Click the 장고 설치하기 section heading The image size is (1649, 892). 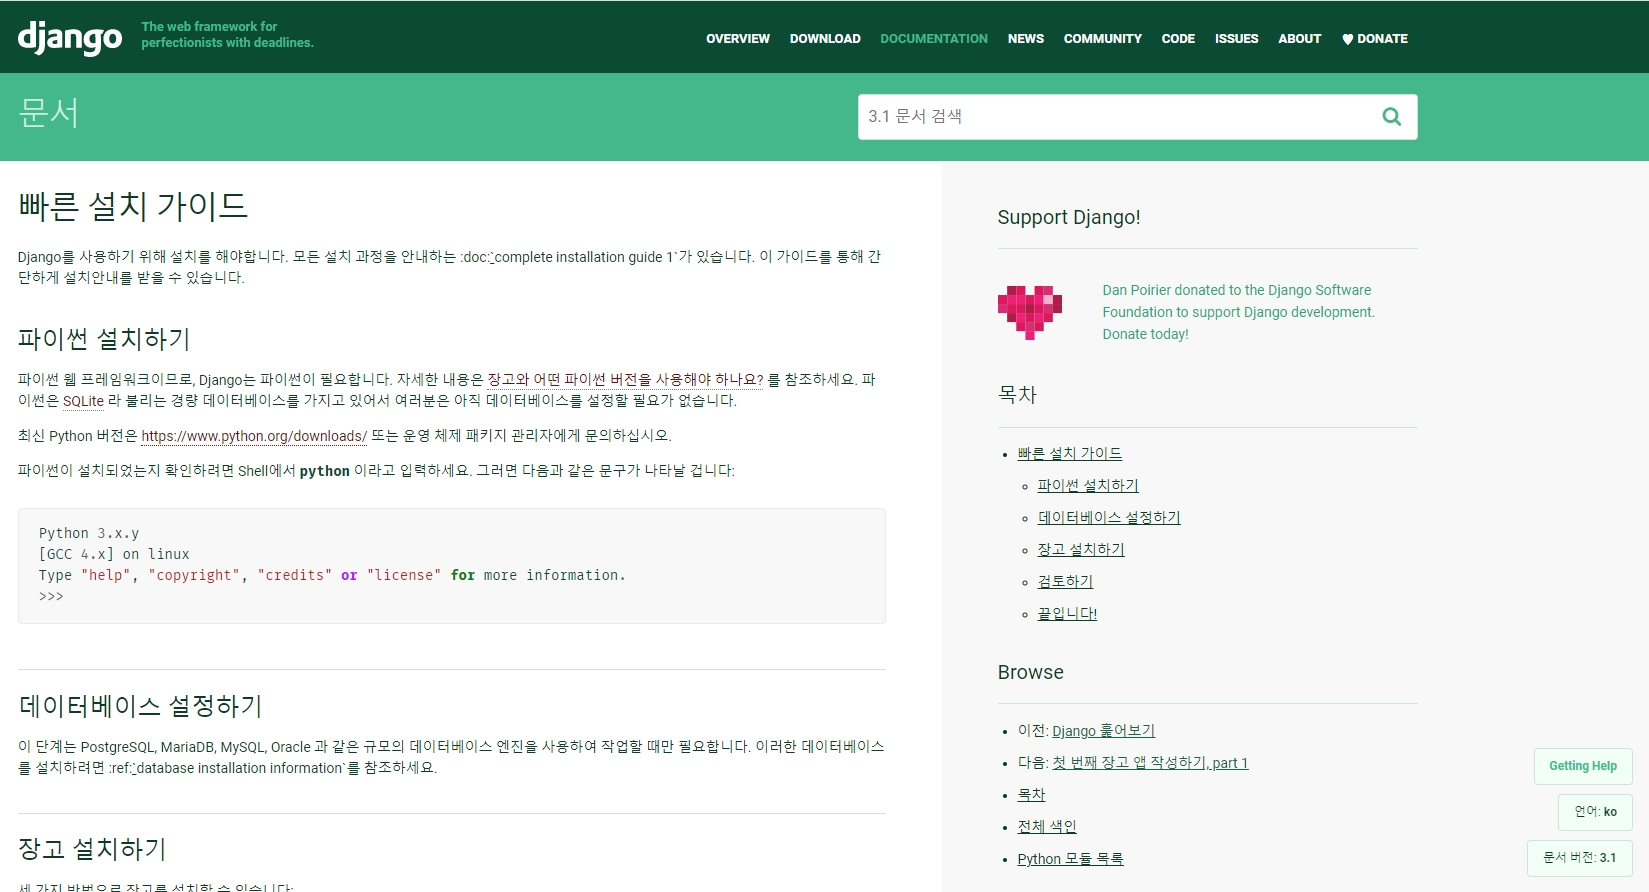pyautogui.click(x=92, y=849)
